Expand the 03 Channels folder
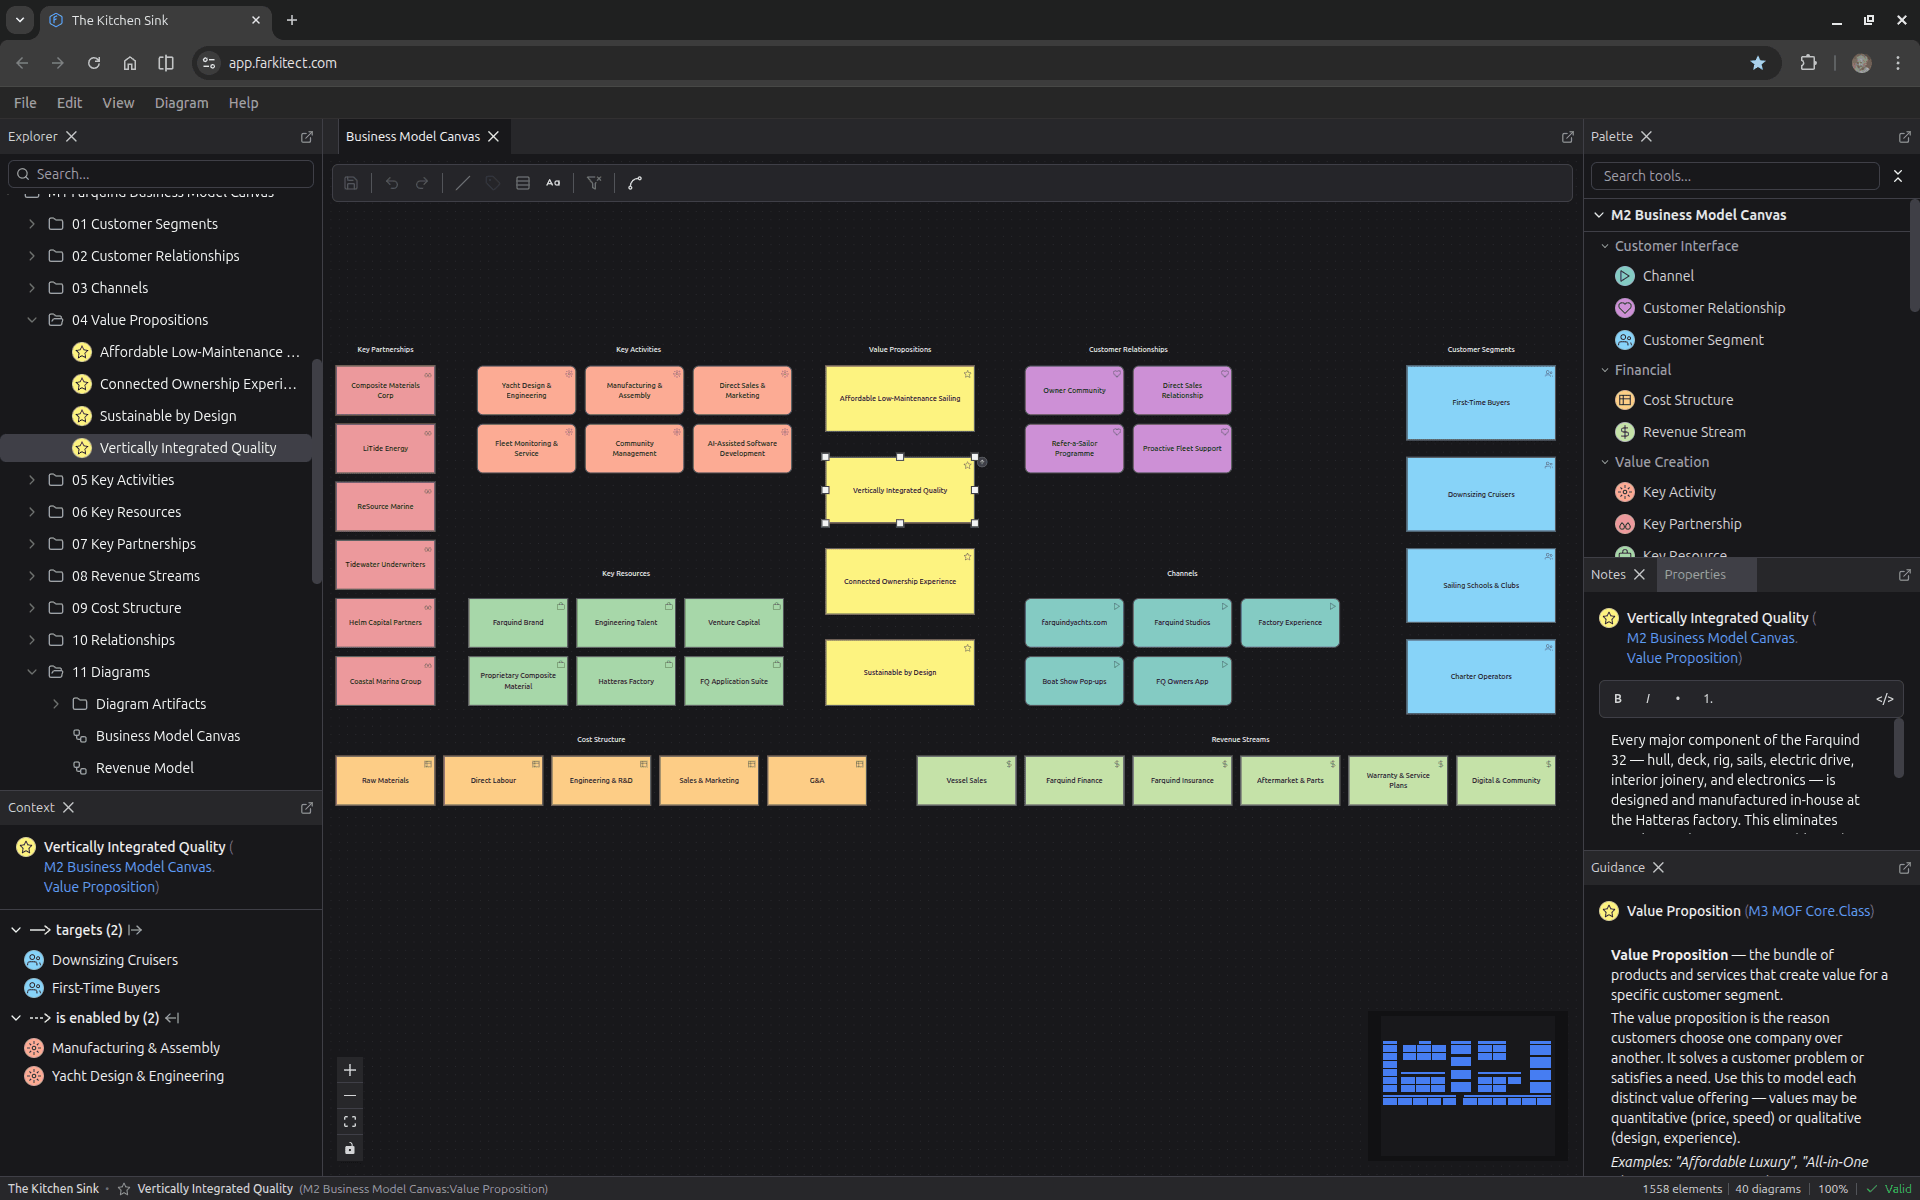Viewport: 1920px width, 1200px height. [32, 288]
